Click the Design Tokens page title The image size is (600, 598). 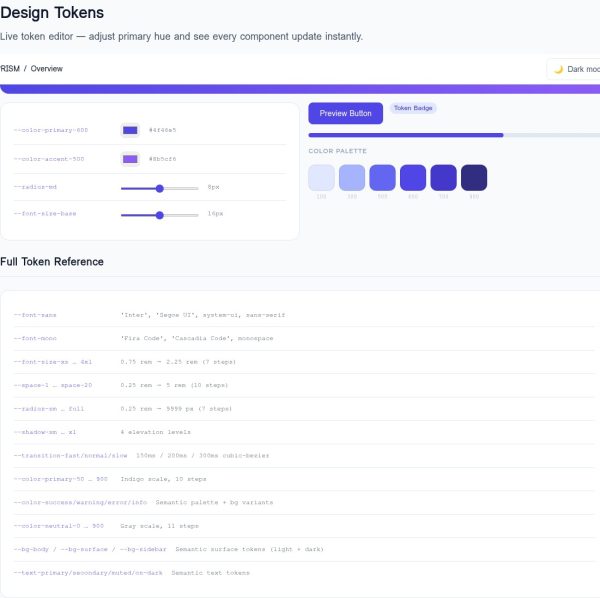pos(52,13)
